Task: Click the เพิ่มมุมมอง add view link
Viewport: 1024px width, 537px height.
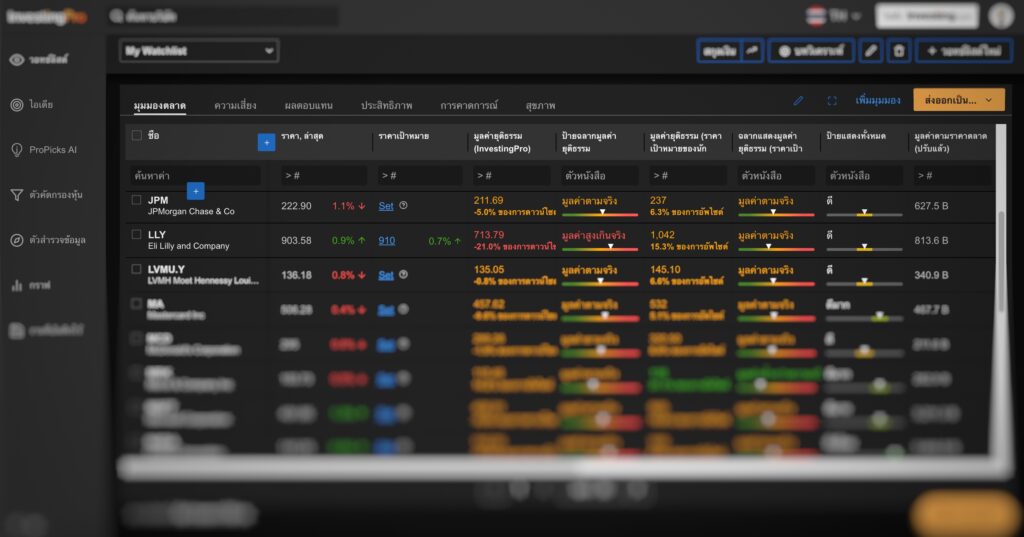Action: 878,101
